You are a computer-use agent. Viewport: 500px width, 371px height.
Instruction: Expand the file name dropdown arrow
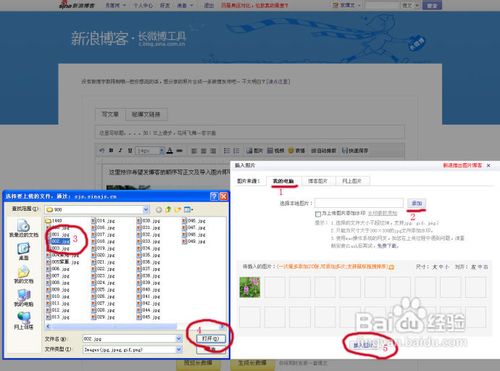(179, 339)
